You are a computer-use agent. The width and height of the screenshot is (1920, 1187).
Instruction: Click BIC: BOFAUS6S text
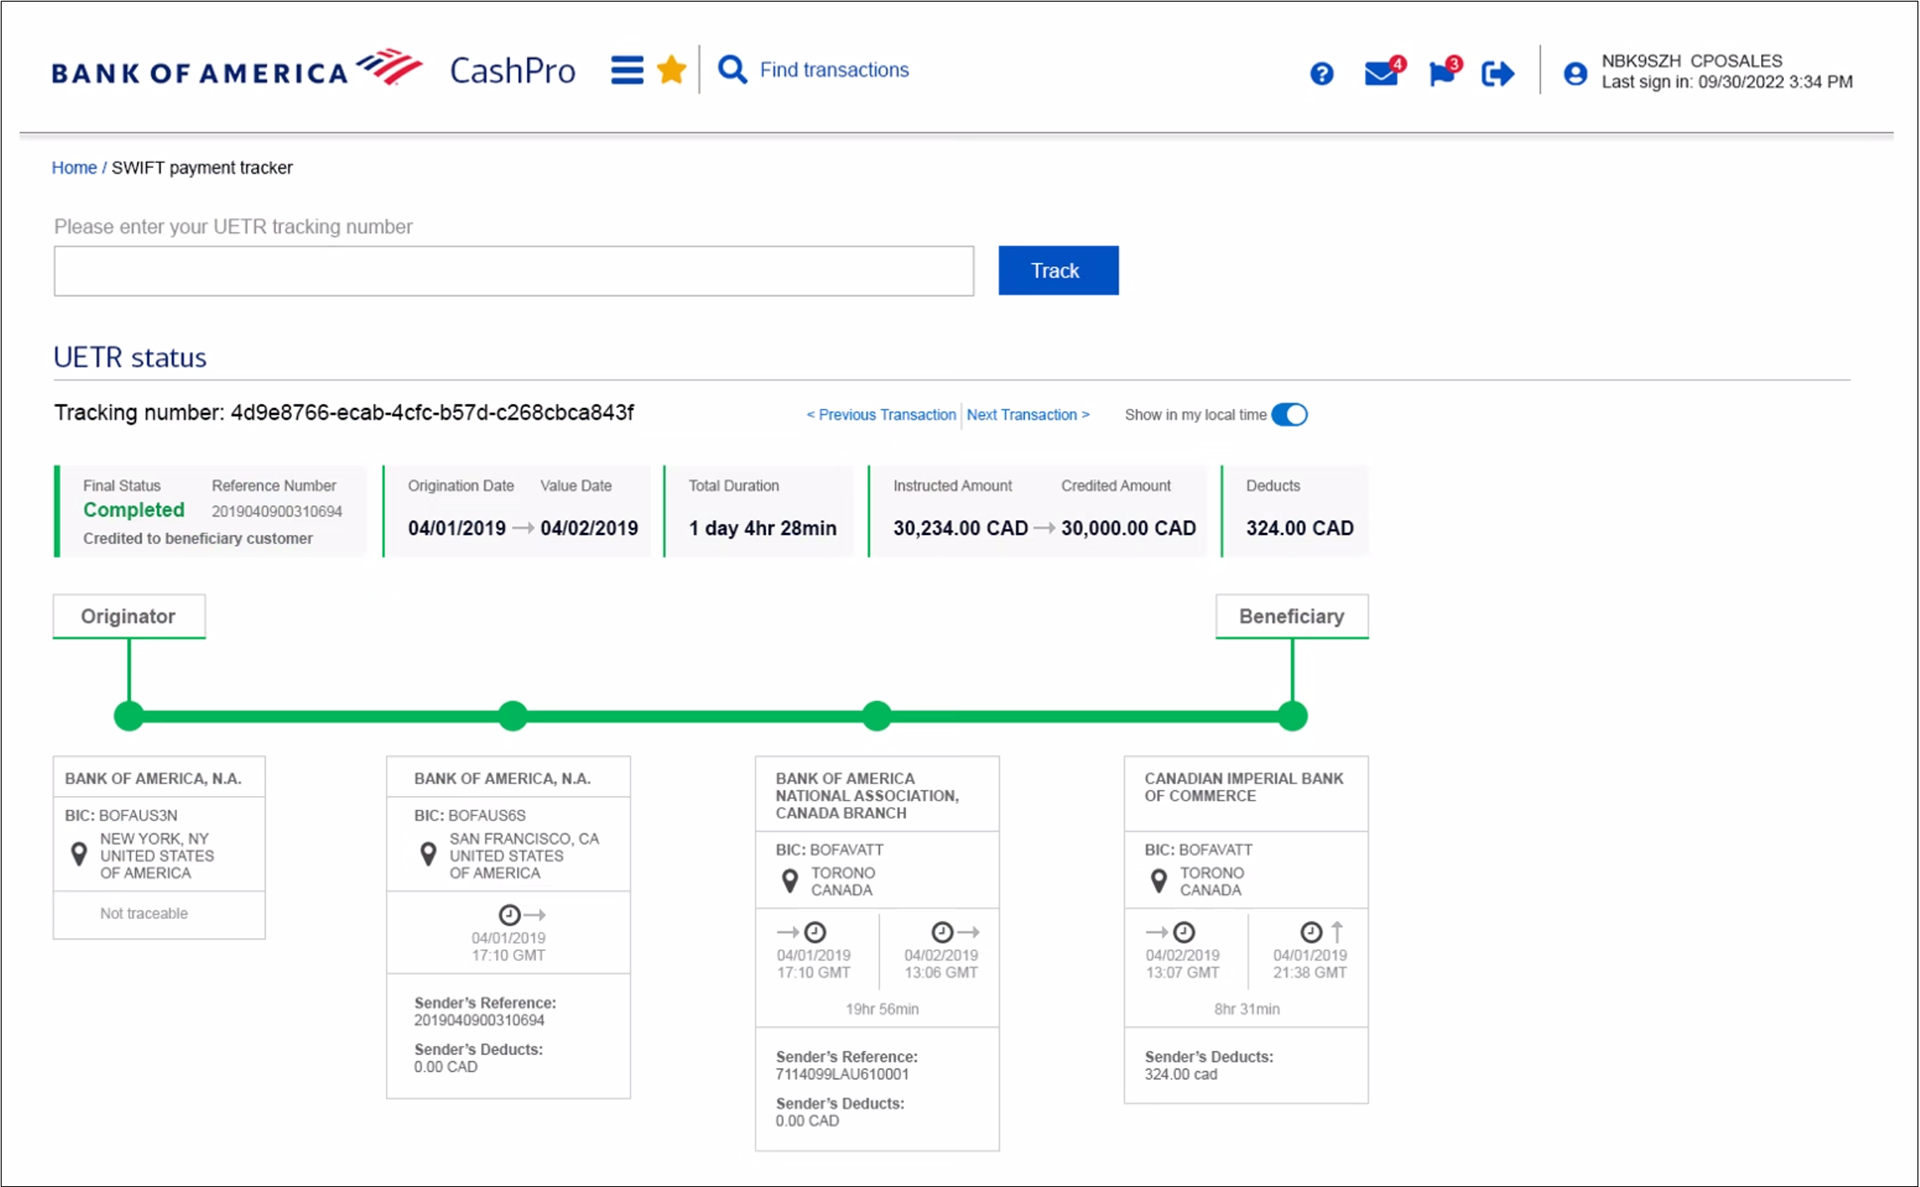[x=470, y=816]
